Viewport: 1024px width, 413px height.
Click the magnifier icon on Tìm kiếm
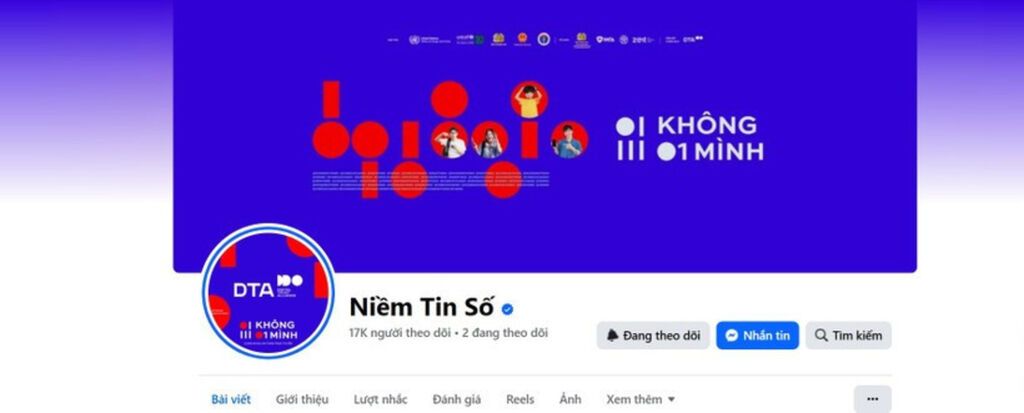pyautogui.click(x=822, y=335)
